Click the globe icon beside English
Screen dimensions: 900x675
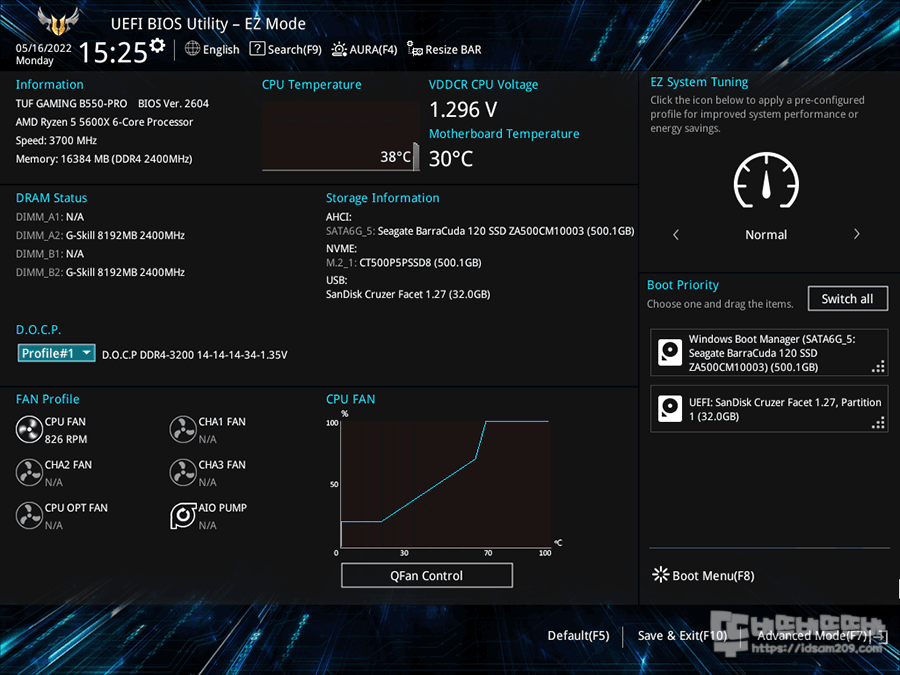[192, 49]
